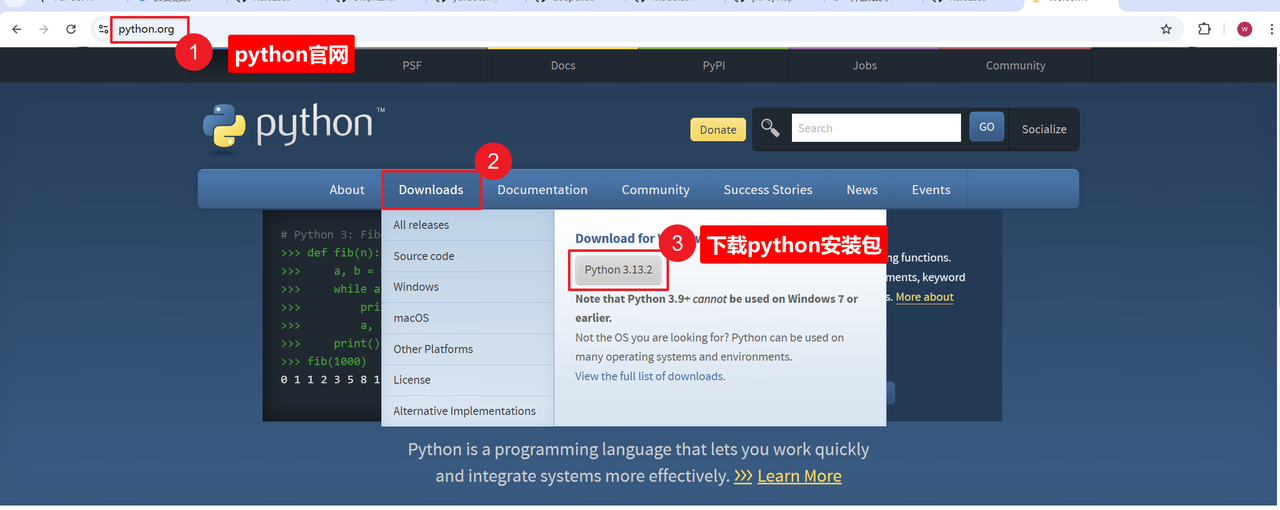Open Community in the main navigation bar
Viewport: 1280px width, 510px height.
click(x=656, y=189)
